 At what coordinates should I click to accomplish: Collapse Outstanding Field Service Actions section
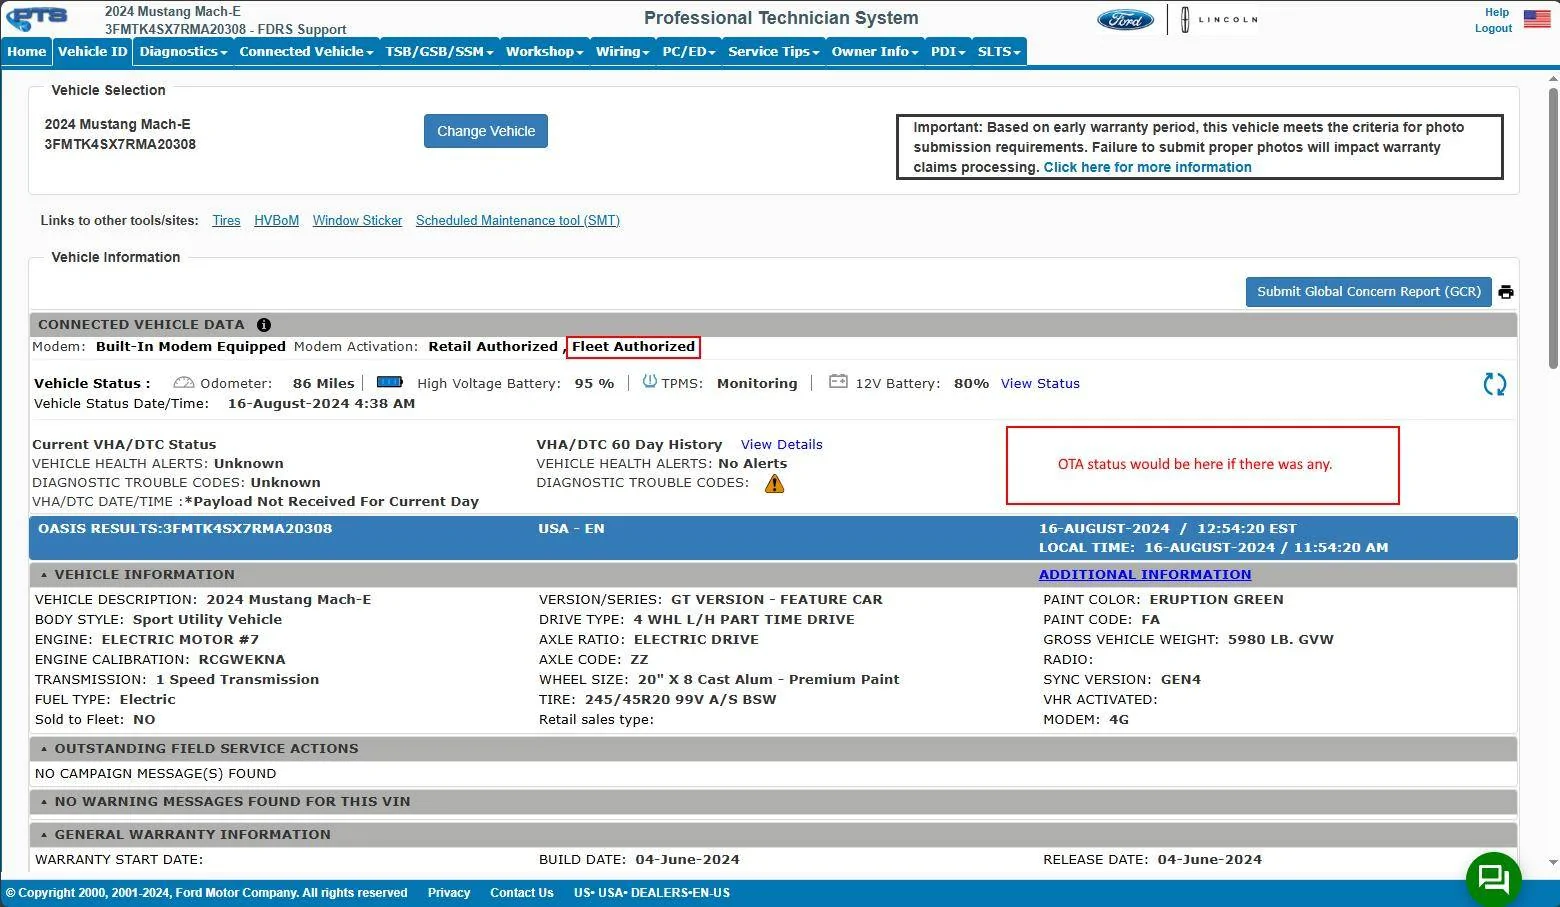tap(44, 749)
